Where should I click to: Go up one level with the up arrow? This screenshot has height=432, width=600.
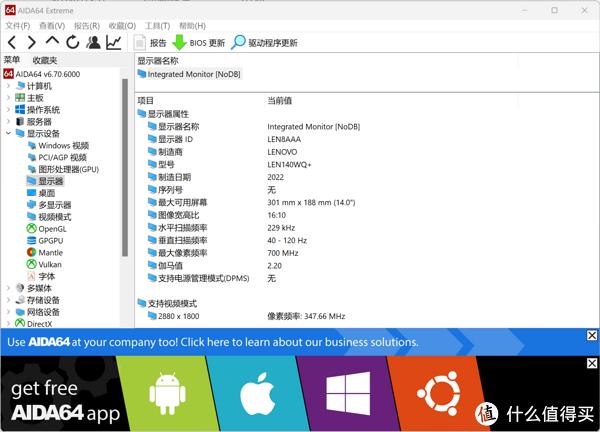(x=52, y=41)
